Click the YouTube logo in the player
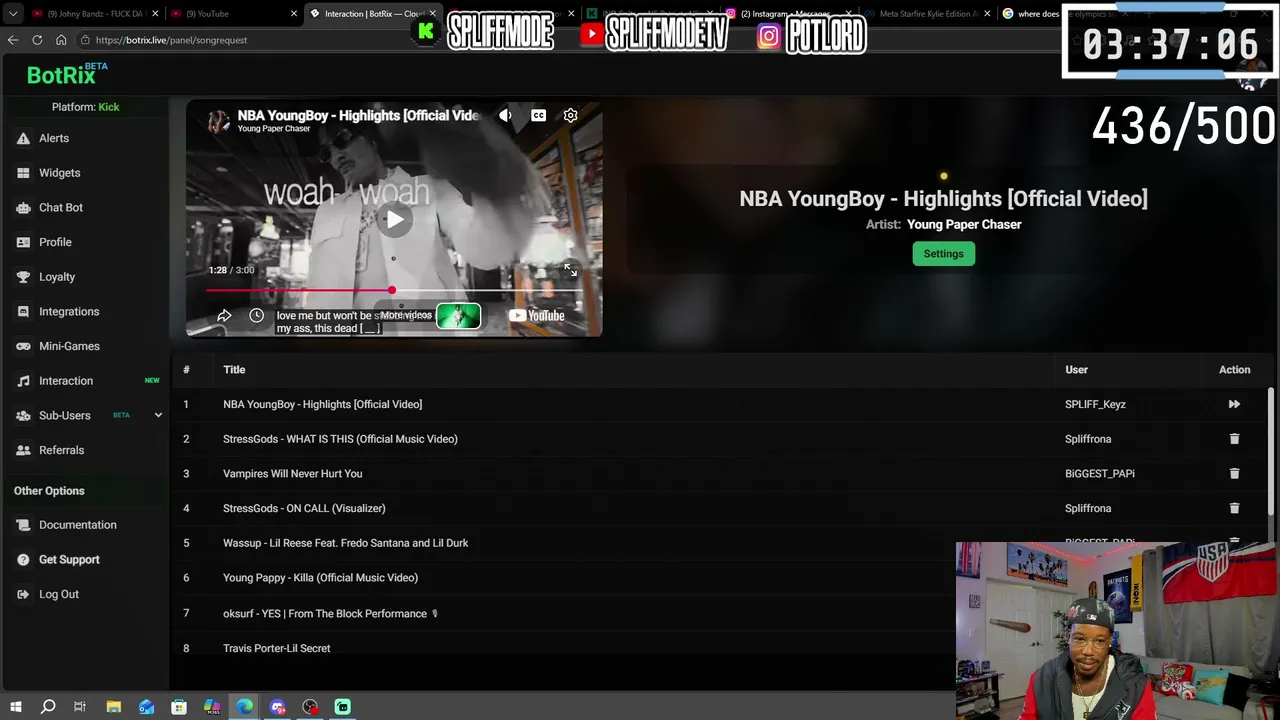Image resolution: width=1280 pixels, height=720 pixels. 537,316
